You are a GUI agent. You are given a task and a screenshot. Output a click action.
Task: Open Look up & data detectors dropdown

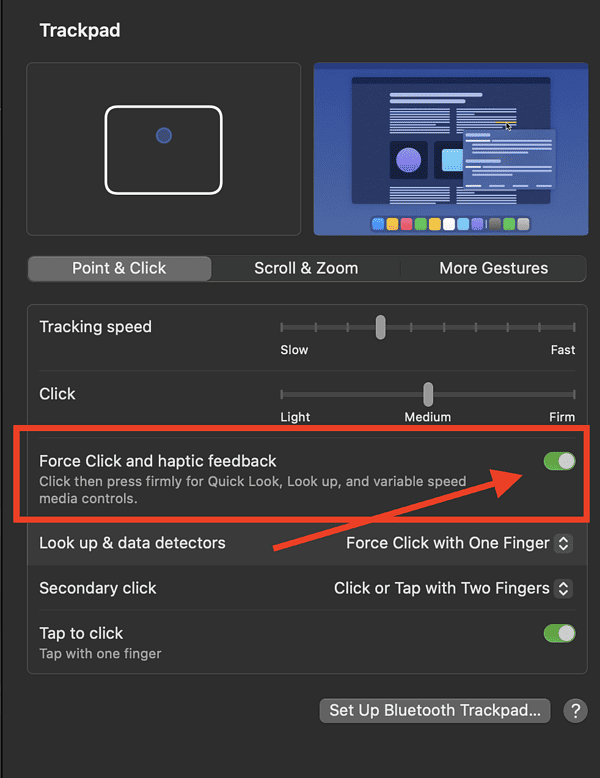(458, 543)
